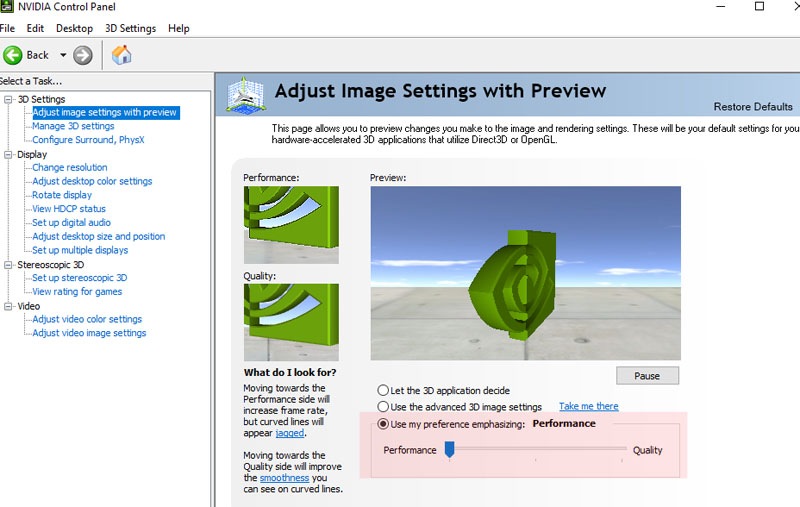Click the Quality sample thumbnail
Image resolution: width=800 pixels, height=507 pixels.
pyautogui.click(x=291, y=322)
